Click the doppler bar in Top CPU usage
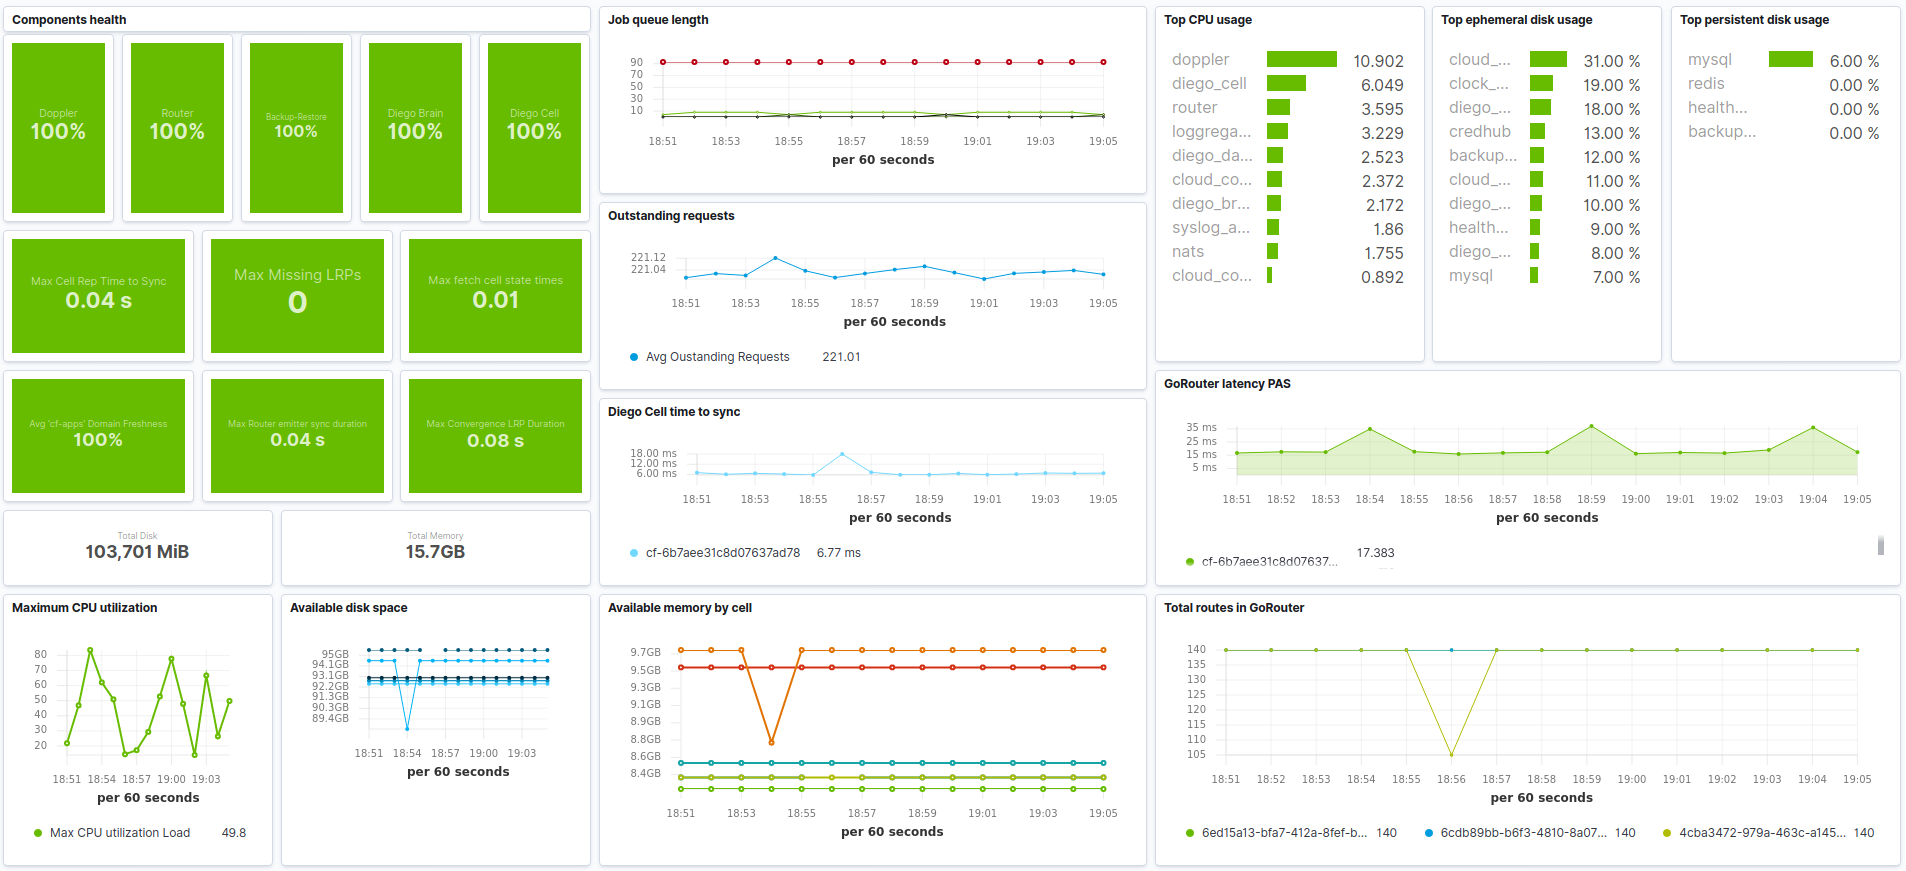 point(1301,60)
